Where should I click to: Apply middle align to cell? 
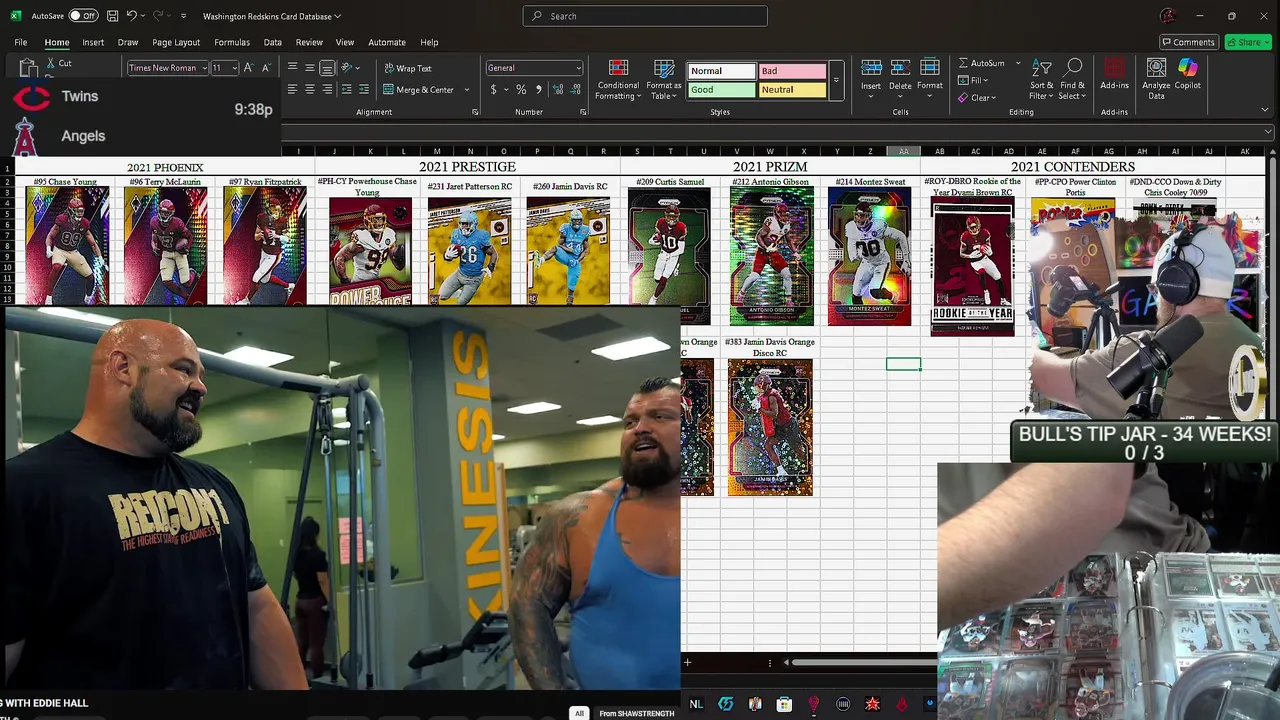pos(310,68)
